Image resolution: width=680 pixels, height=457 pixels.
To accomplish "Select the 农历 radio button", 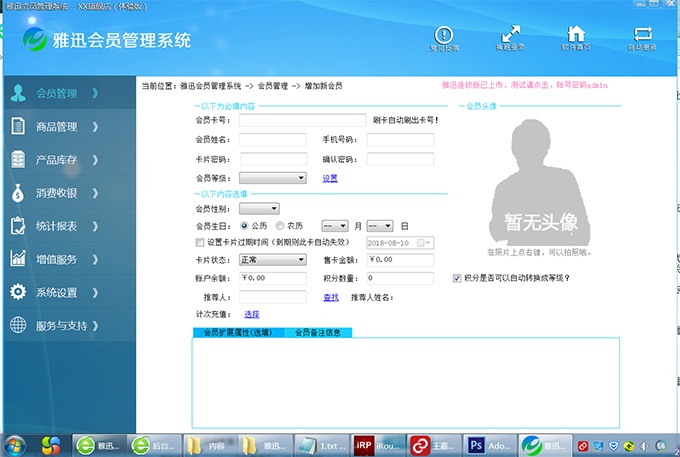I will pos(281,226).
